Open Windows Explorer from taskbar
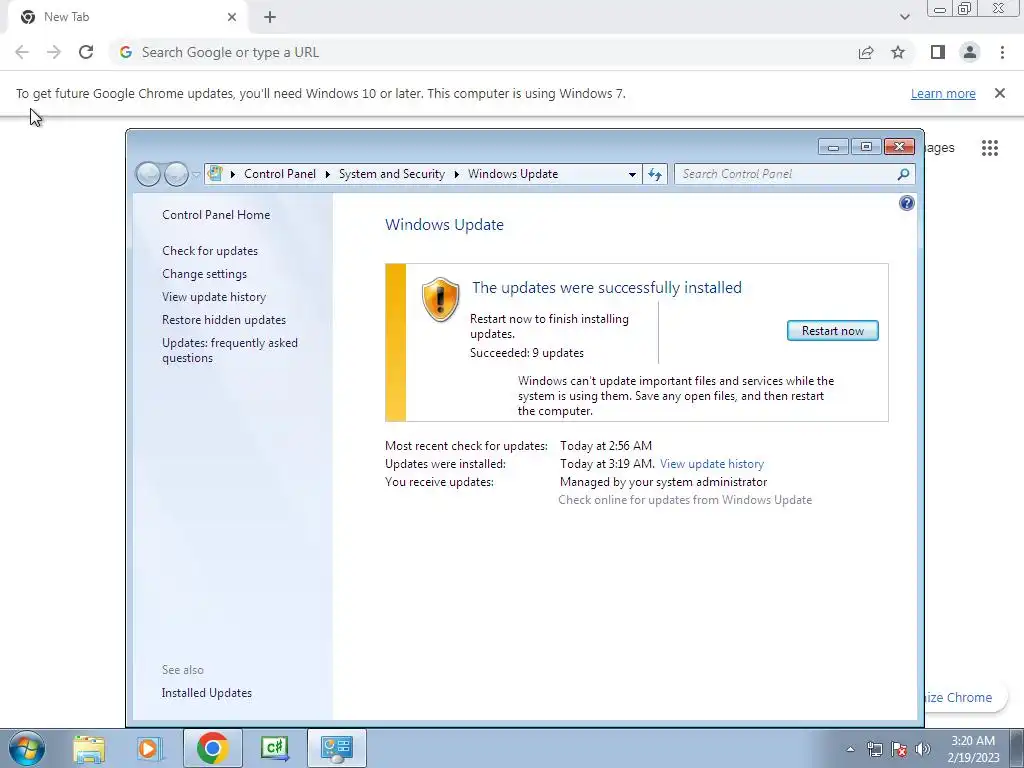Image resolution: width=1024 pixels, height=768 pixels. (x=89, y=748)
